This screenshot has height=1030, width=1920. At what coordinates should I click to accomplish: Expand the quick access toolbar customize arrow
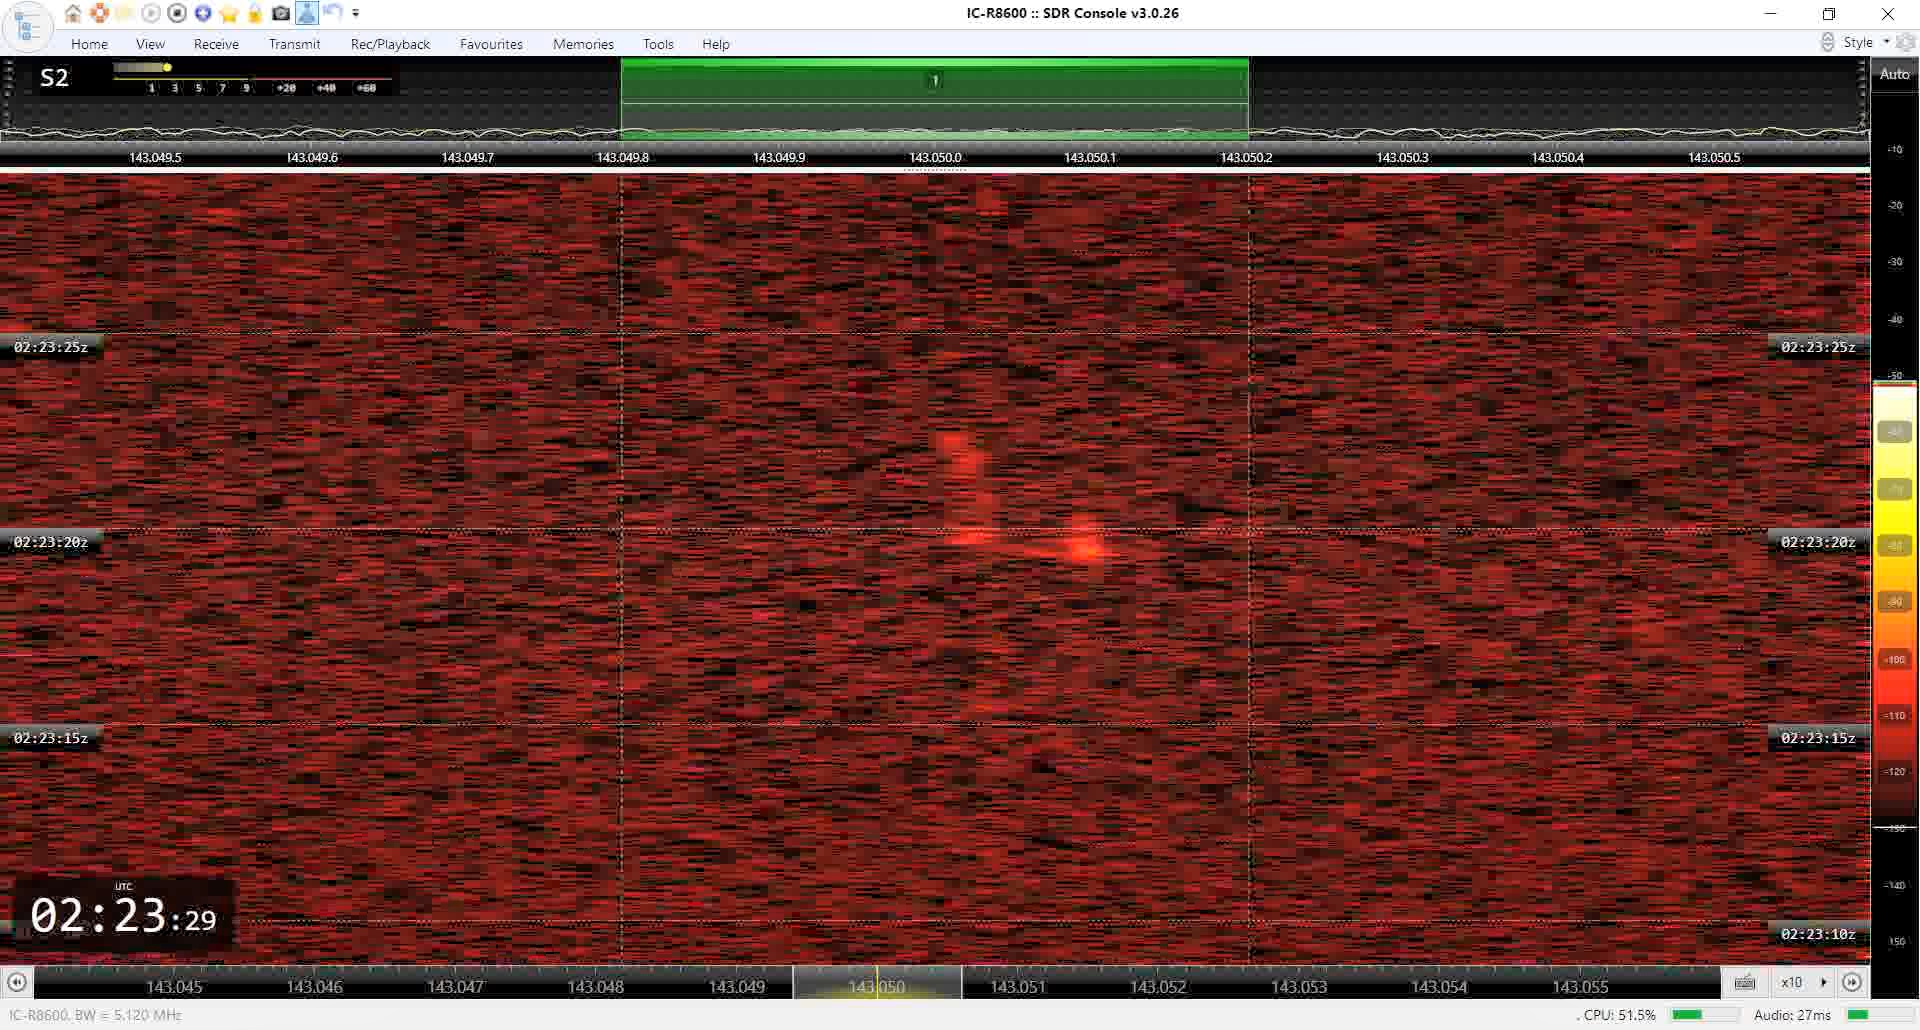pos(356,13)
